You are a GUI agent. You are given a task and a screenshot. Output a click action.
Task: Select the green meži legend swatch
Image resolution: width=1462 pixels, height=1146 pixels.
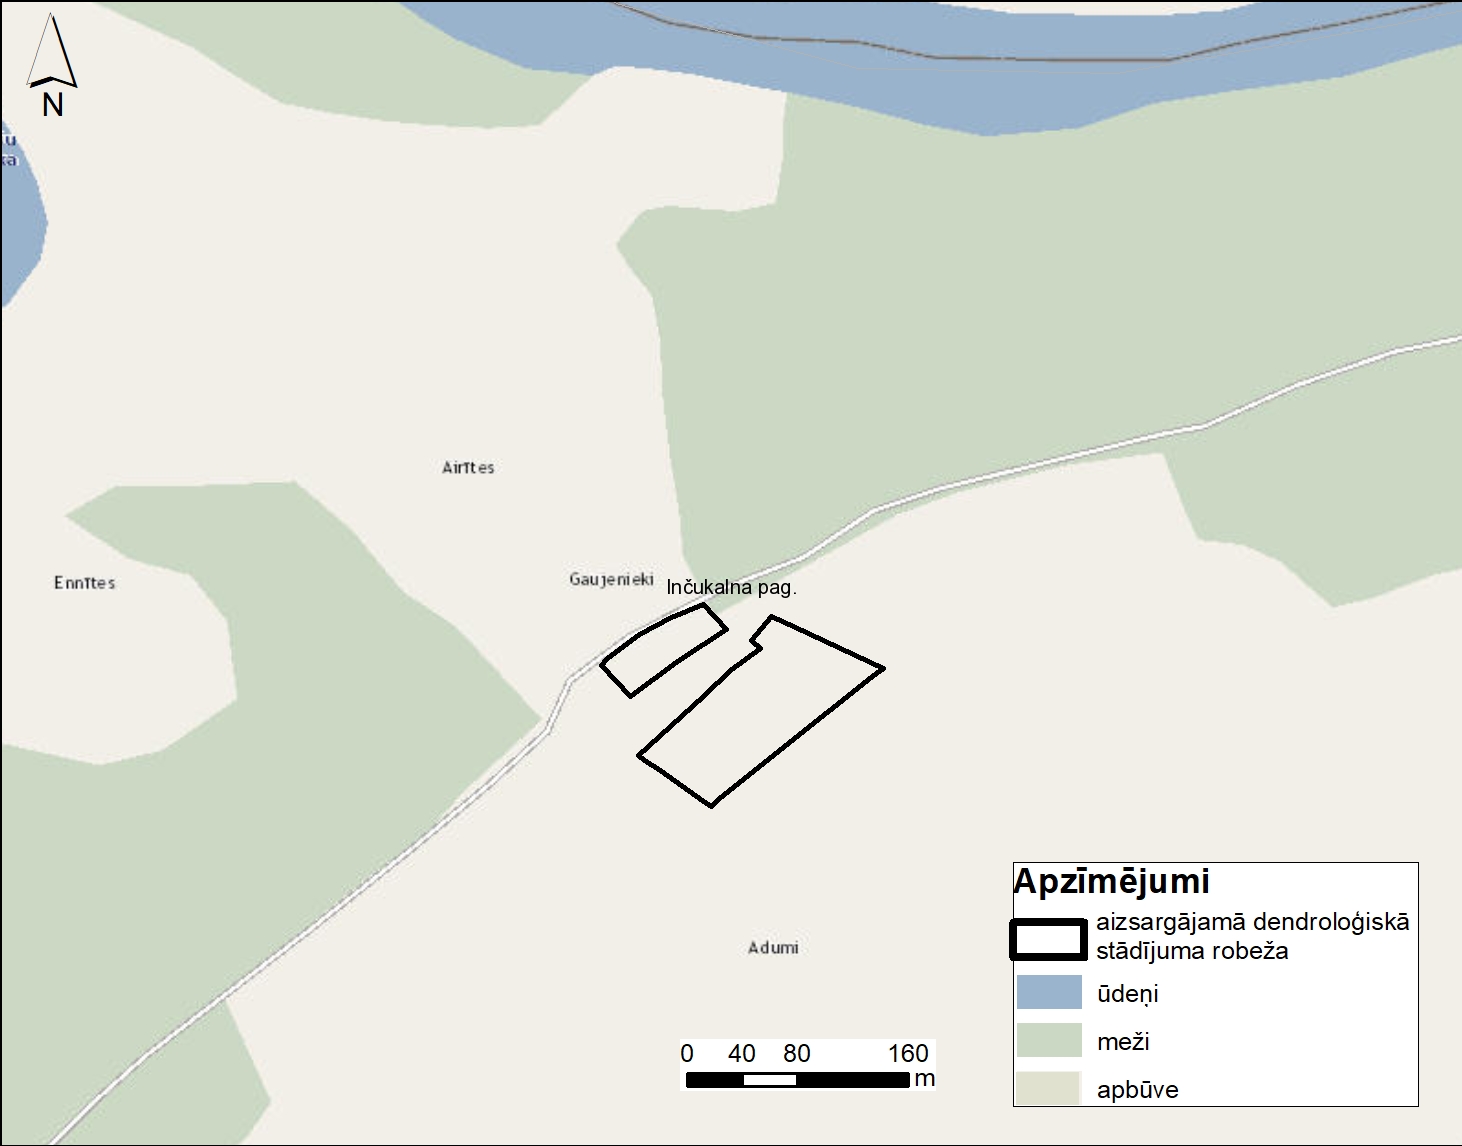[x=1049, y=1040]
